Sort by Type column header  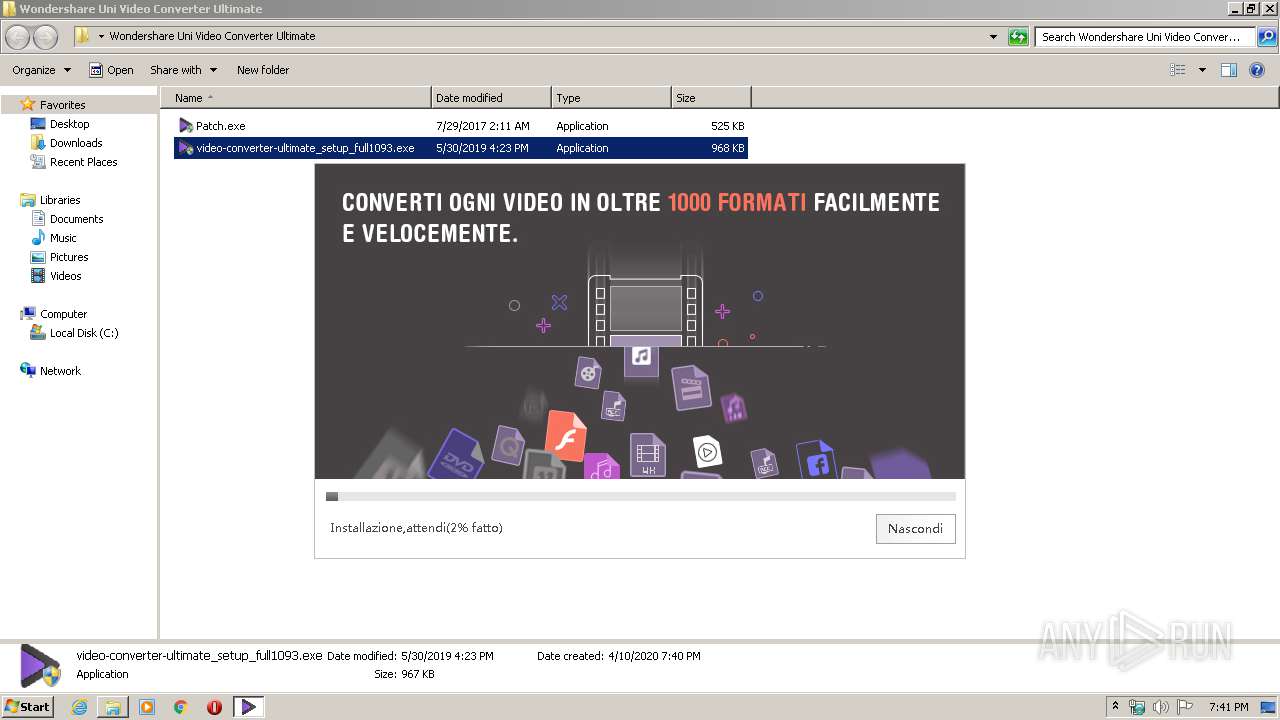pos(611,98)
